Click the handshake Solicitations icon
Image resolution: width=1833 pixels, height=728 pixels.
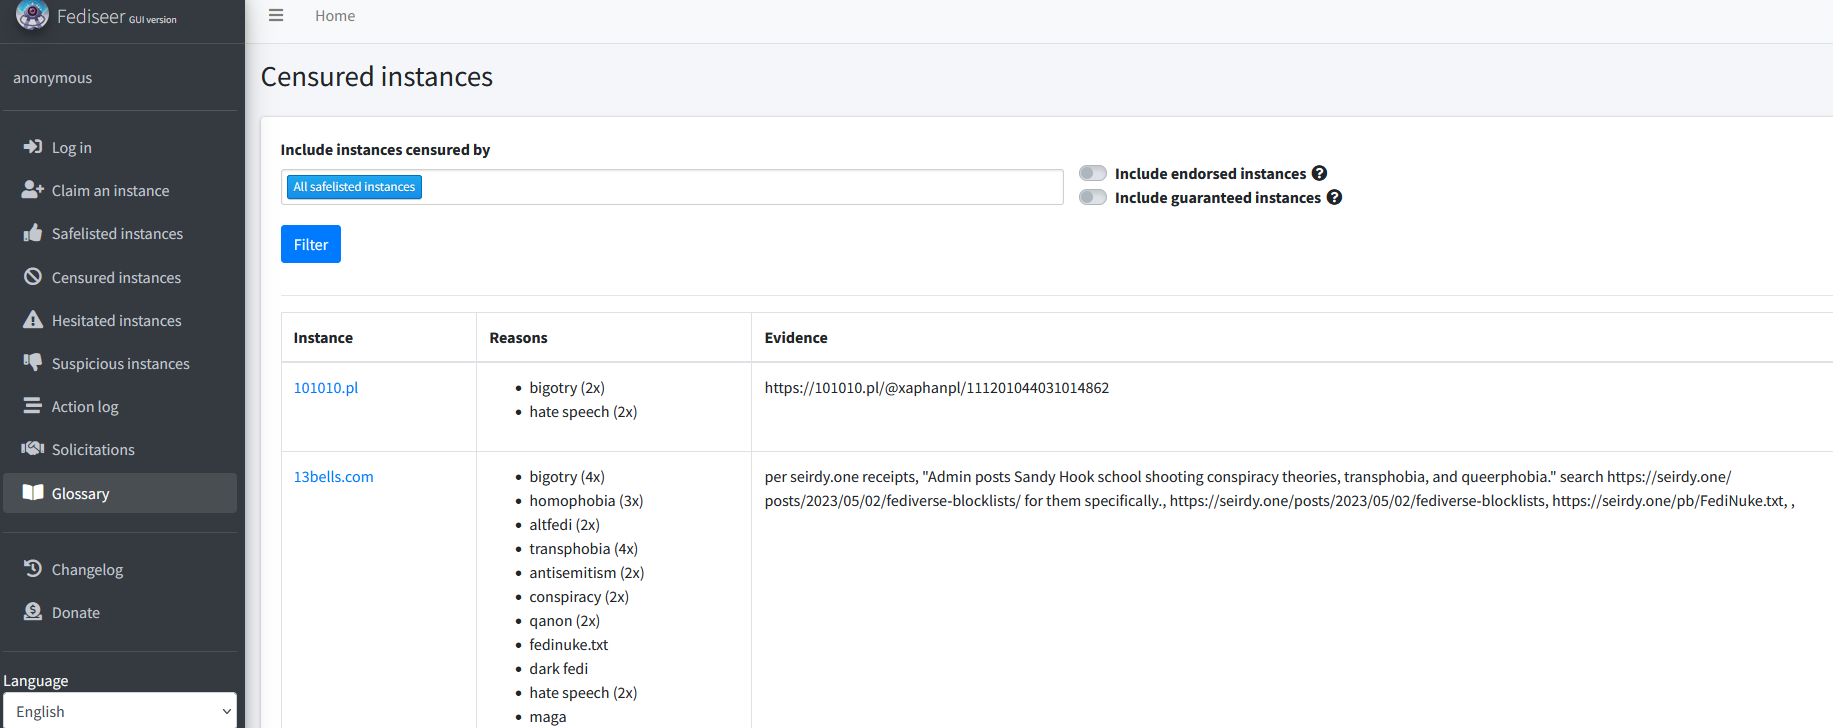(x=33, y=449)
